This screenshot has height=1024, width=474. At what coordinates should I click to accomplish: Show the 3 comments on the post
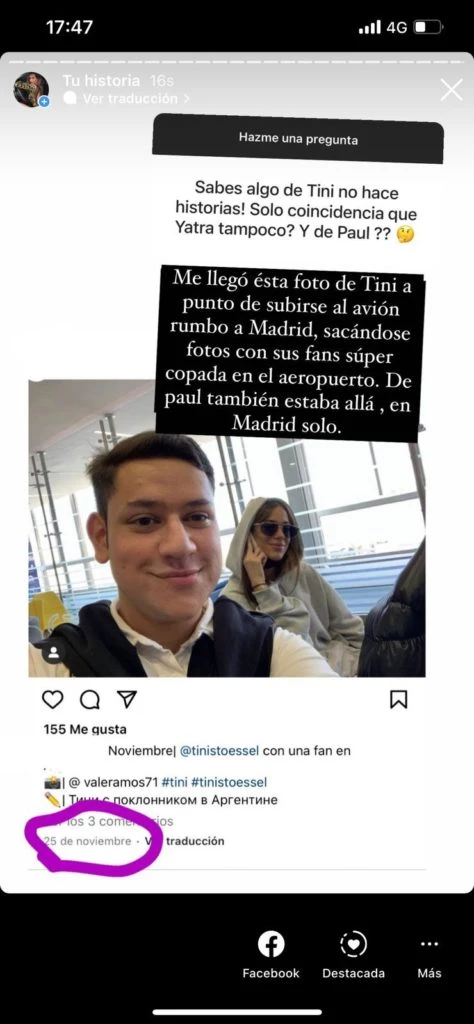tap(108, 821)
